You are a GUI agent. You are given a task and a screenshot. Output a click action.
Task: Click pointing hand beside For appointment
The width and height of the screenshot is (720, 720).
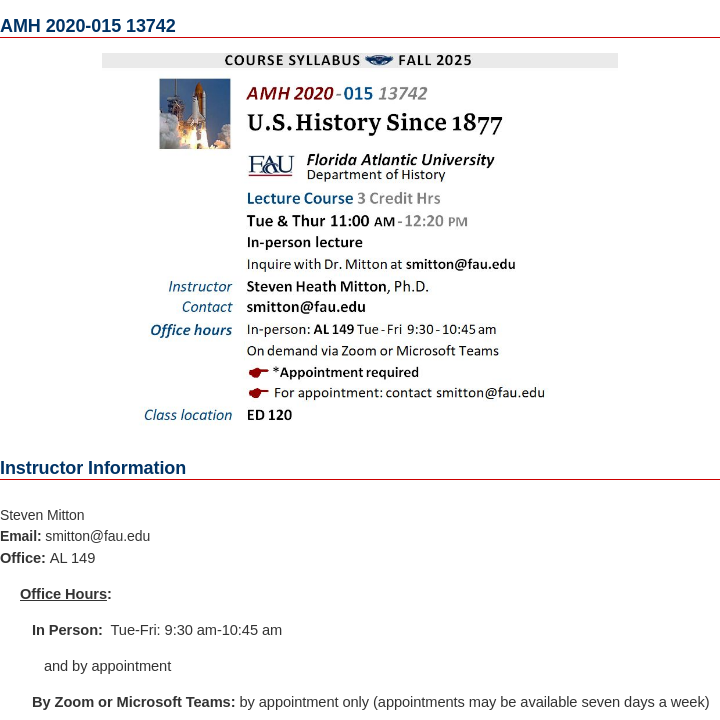tap(258, 393)
